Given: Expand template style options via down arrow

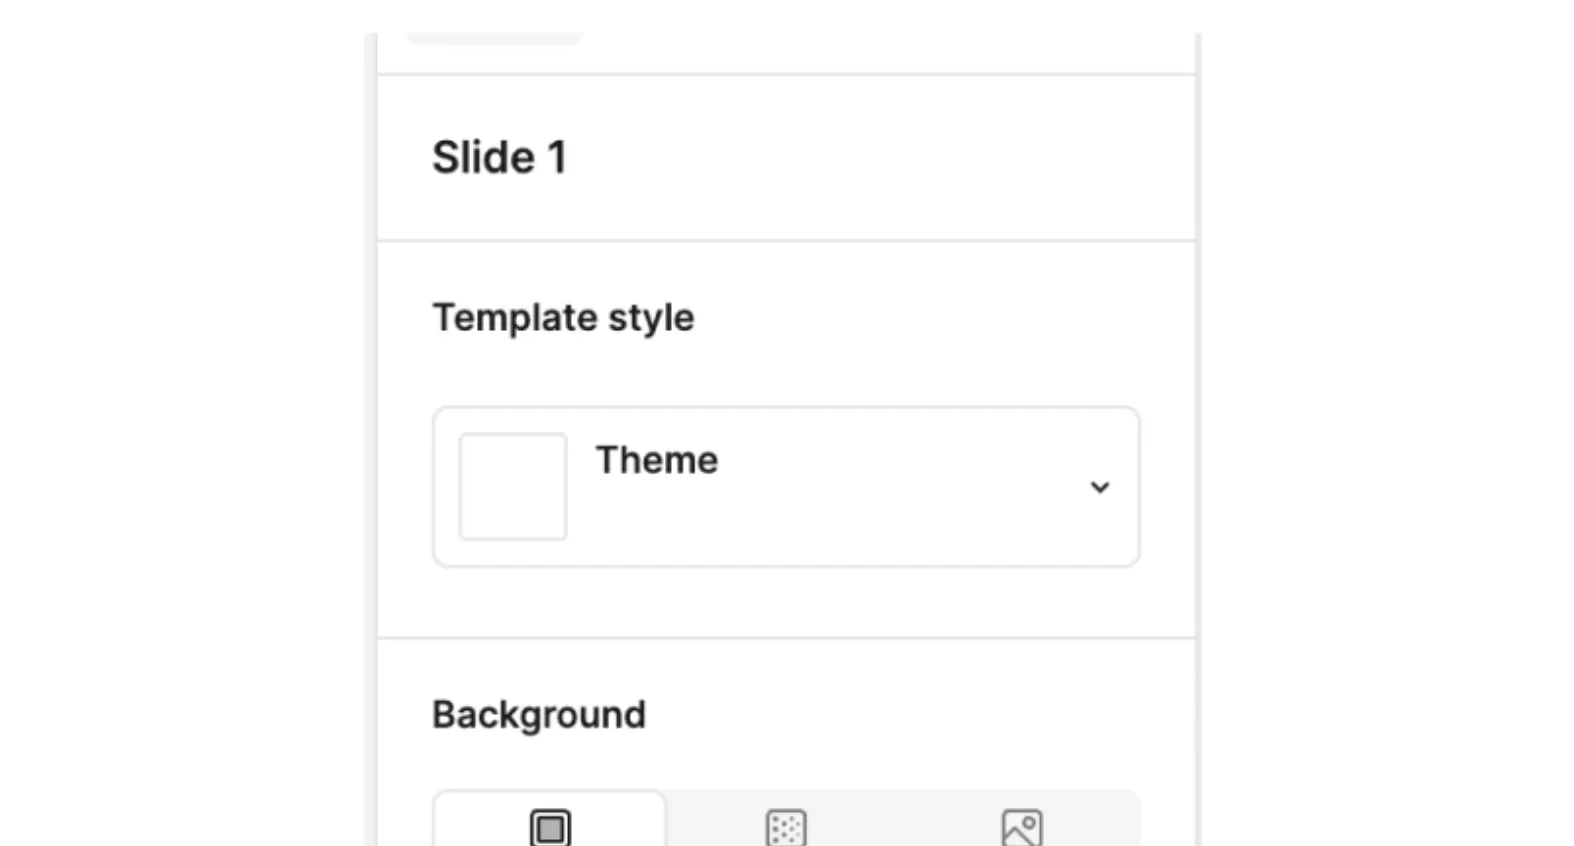Looking at the screenshot, I should pos(1100,488).
